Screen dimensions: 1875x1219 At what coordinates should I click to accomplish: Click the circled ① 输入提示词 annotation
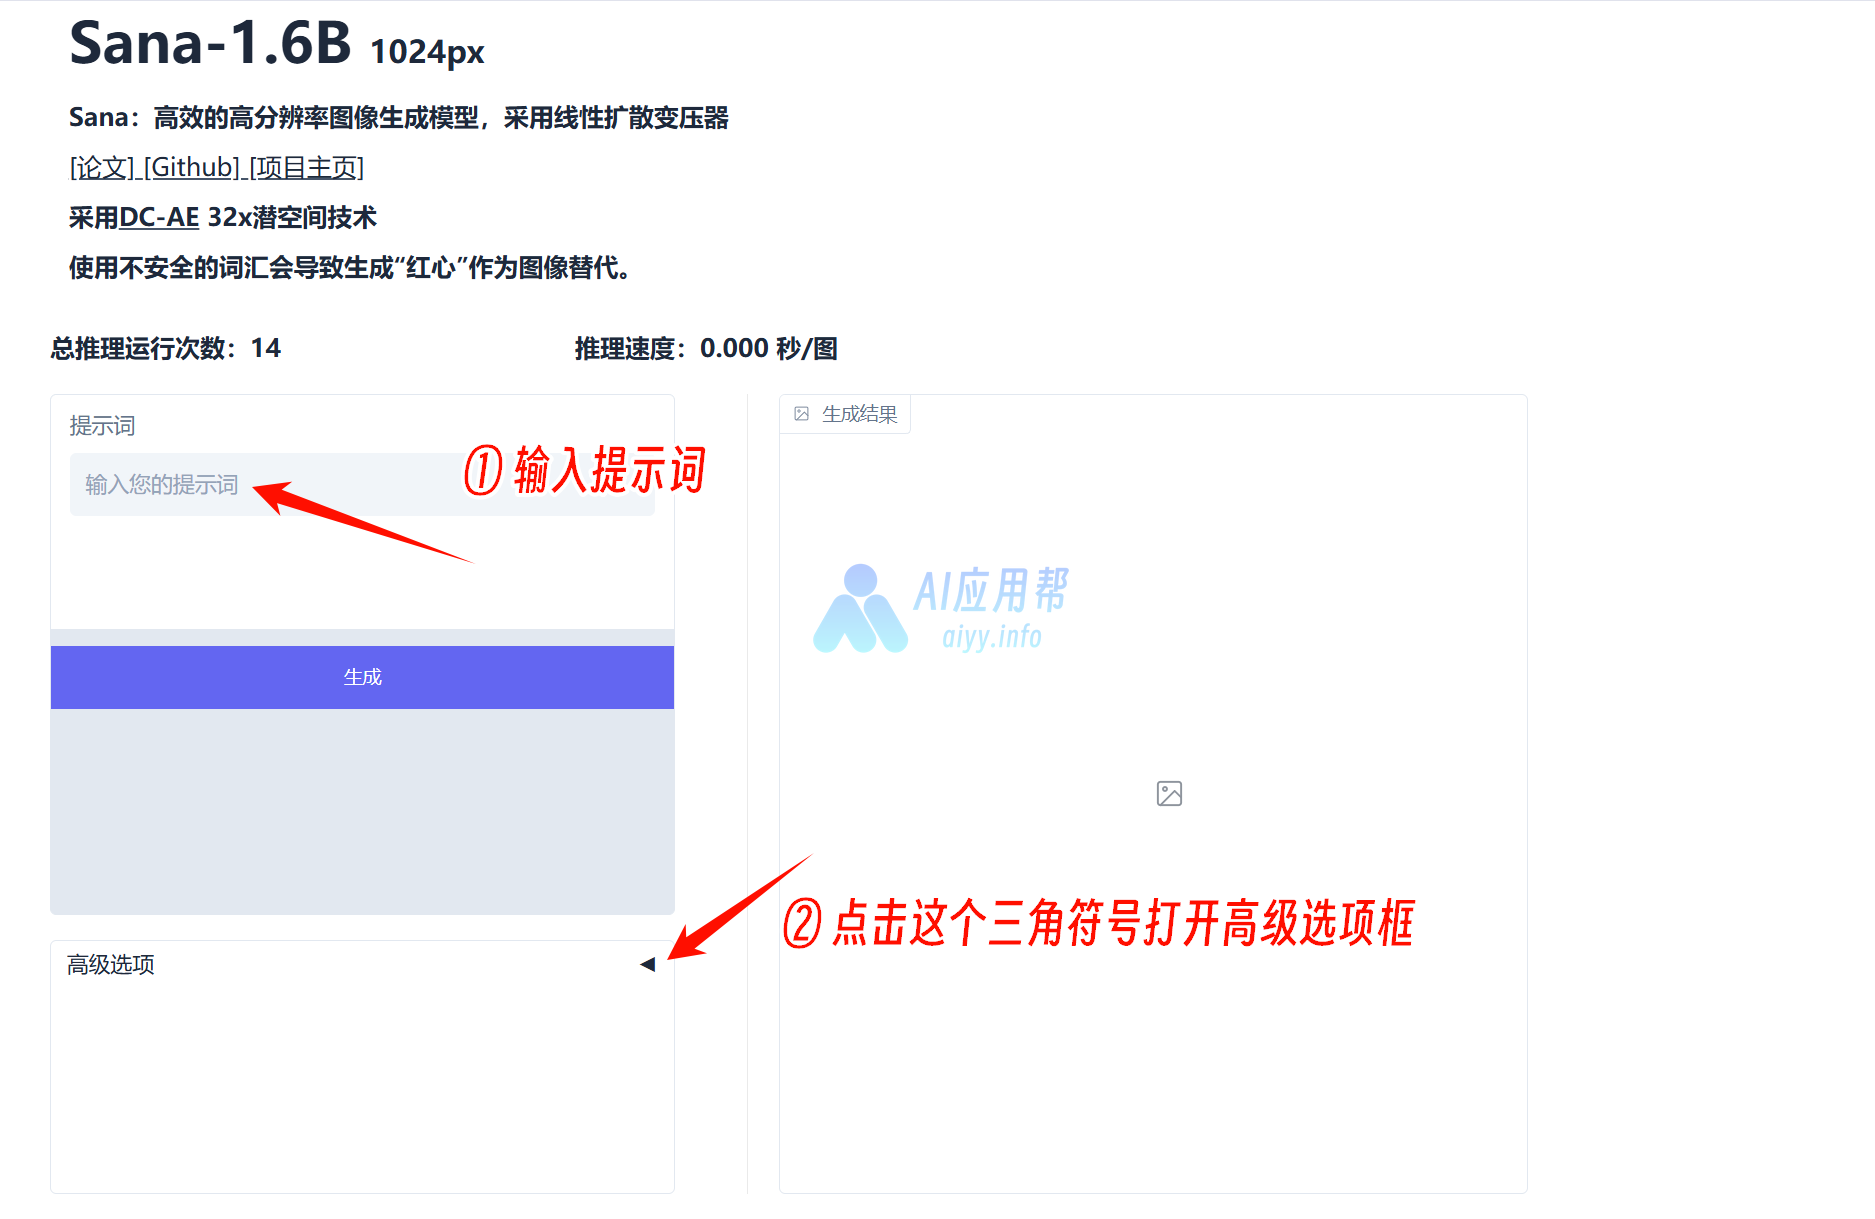coord(585,470)
